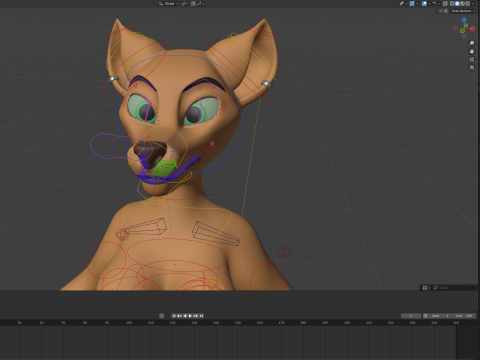Jump to timeline start frame

tap(174, 316)
